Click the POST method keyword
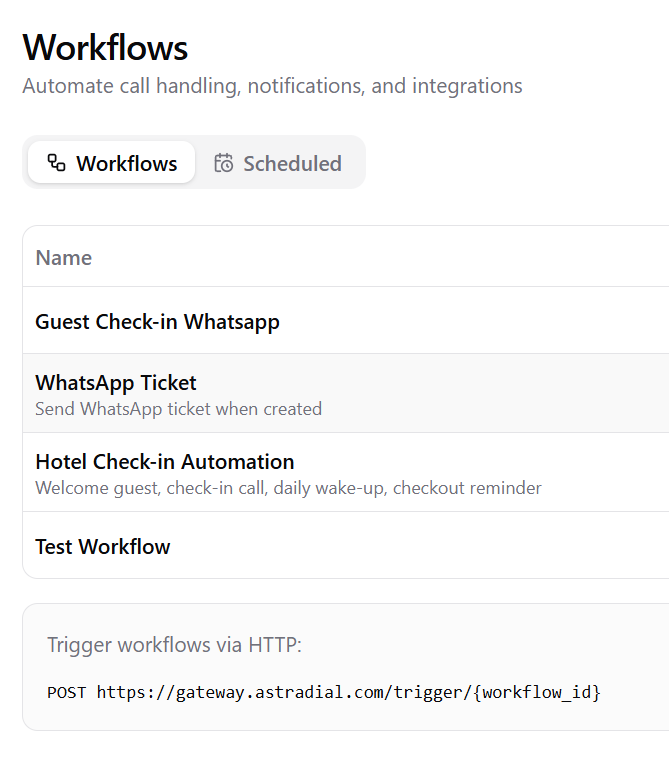This screenshot has width=669, height=773. tap(67, 692)
